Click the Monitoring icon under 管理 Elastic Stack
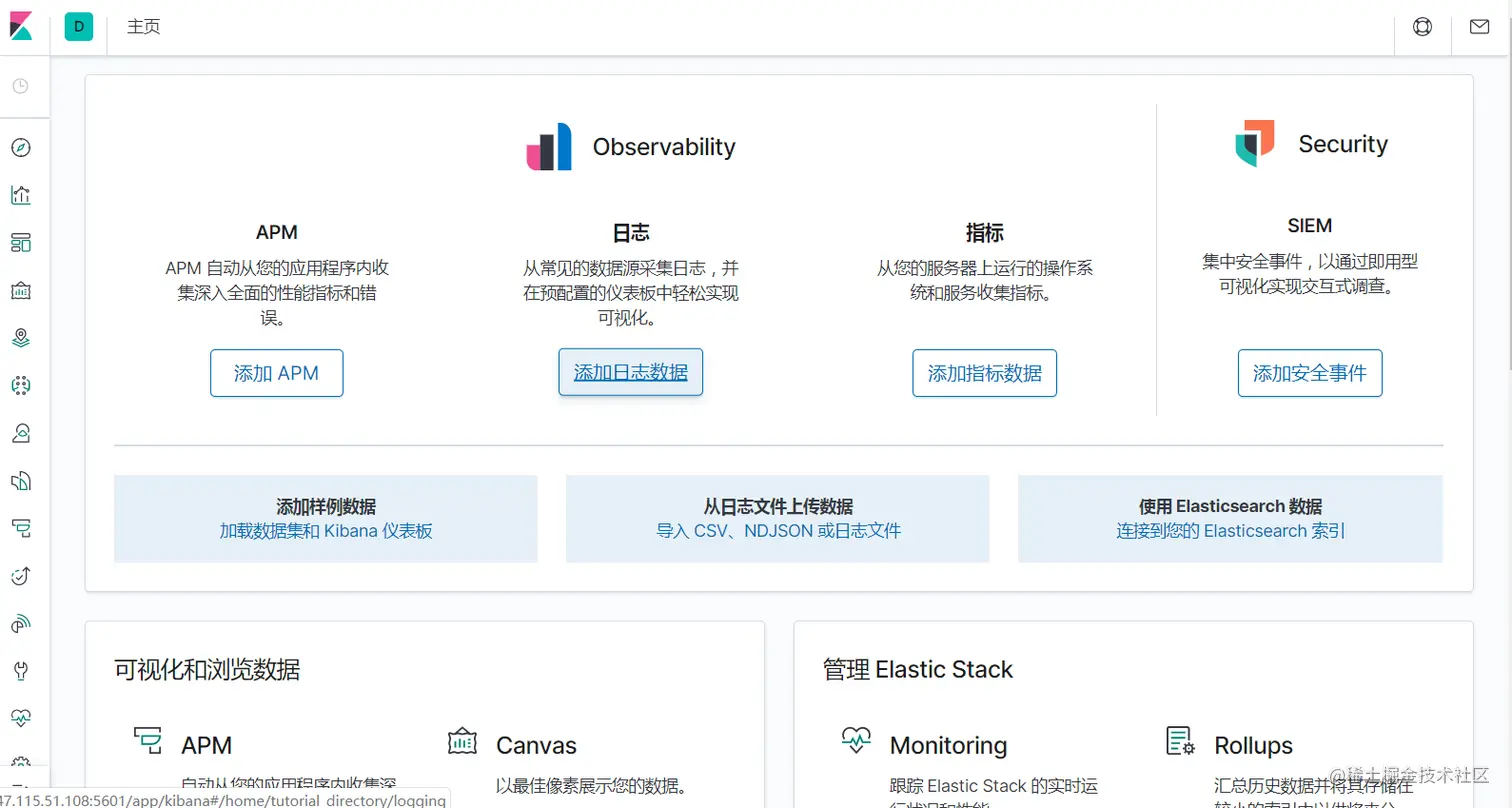 coord(856,740)
